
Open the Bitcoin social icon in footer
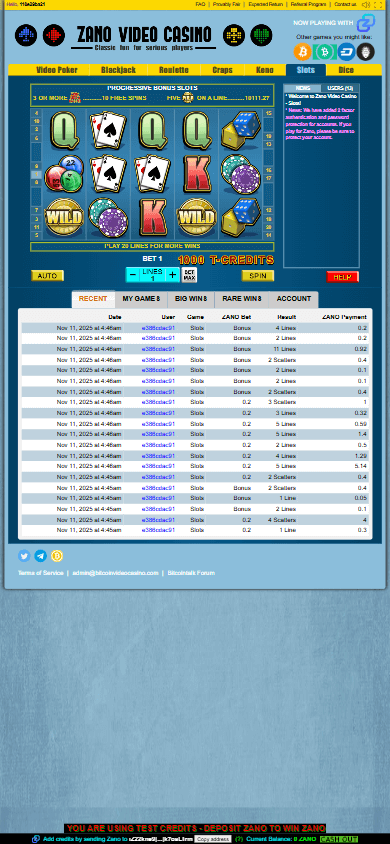56,556
